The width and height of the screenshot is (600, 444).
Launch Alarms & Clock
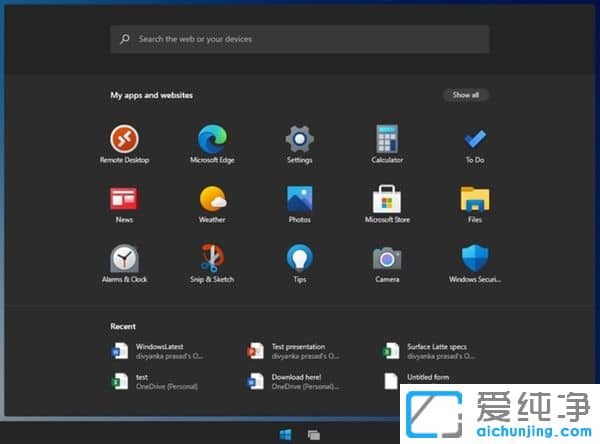click(x=124, y=264)
